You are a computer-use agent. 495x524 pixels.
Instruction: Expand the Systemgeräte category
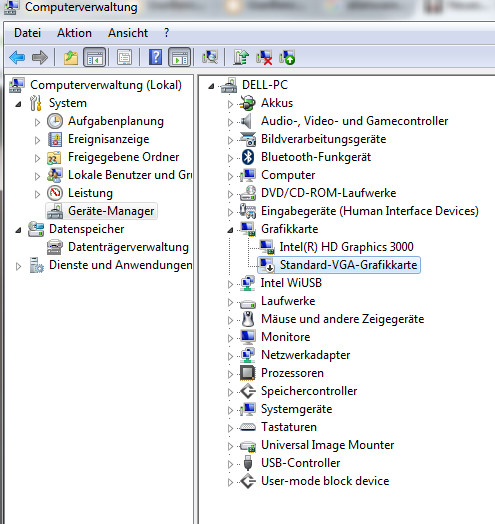coord(230,410)
